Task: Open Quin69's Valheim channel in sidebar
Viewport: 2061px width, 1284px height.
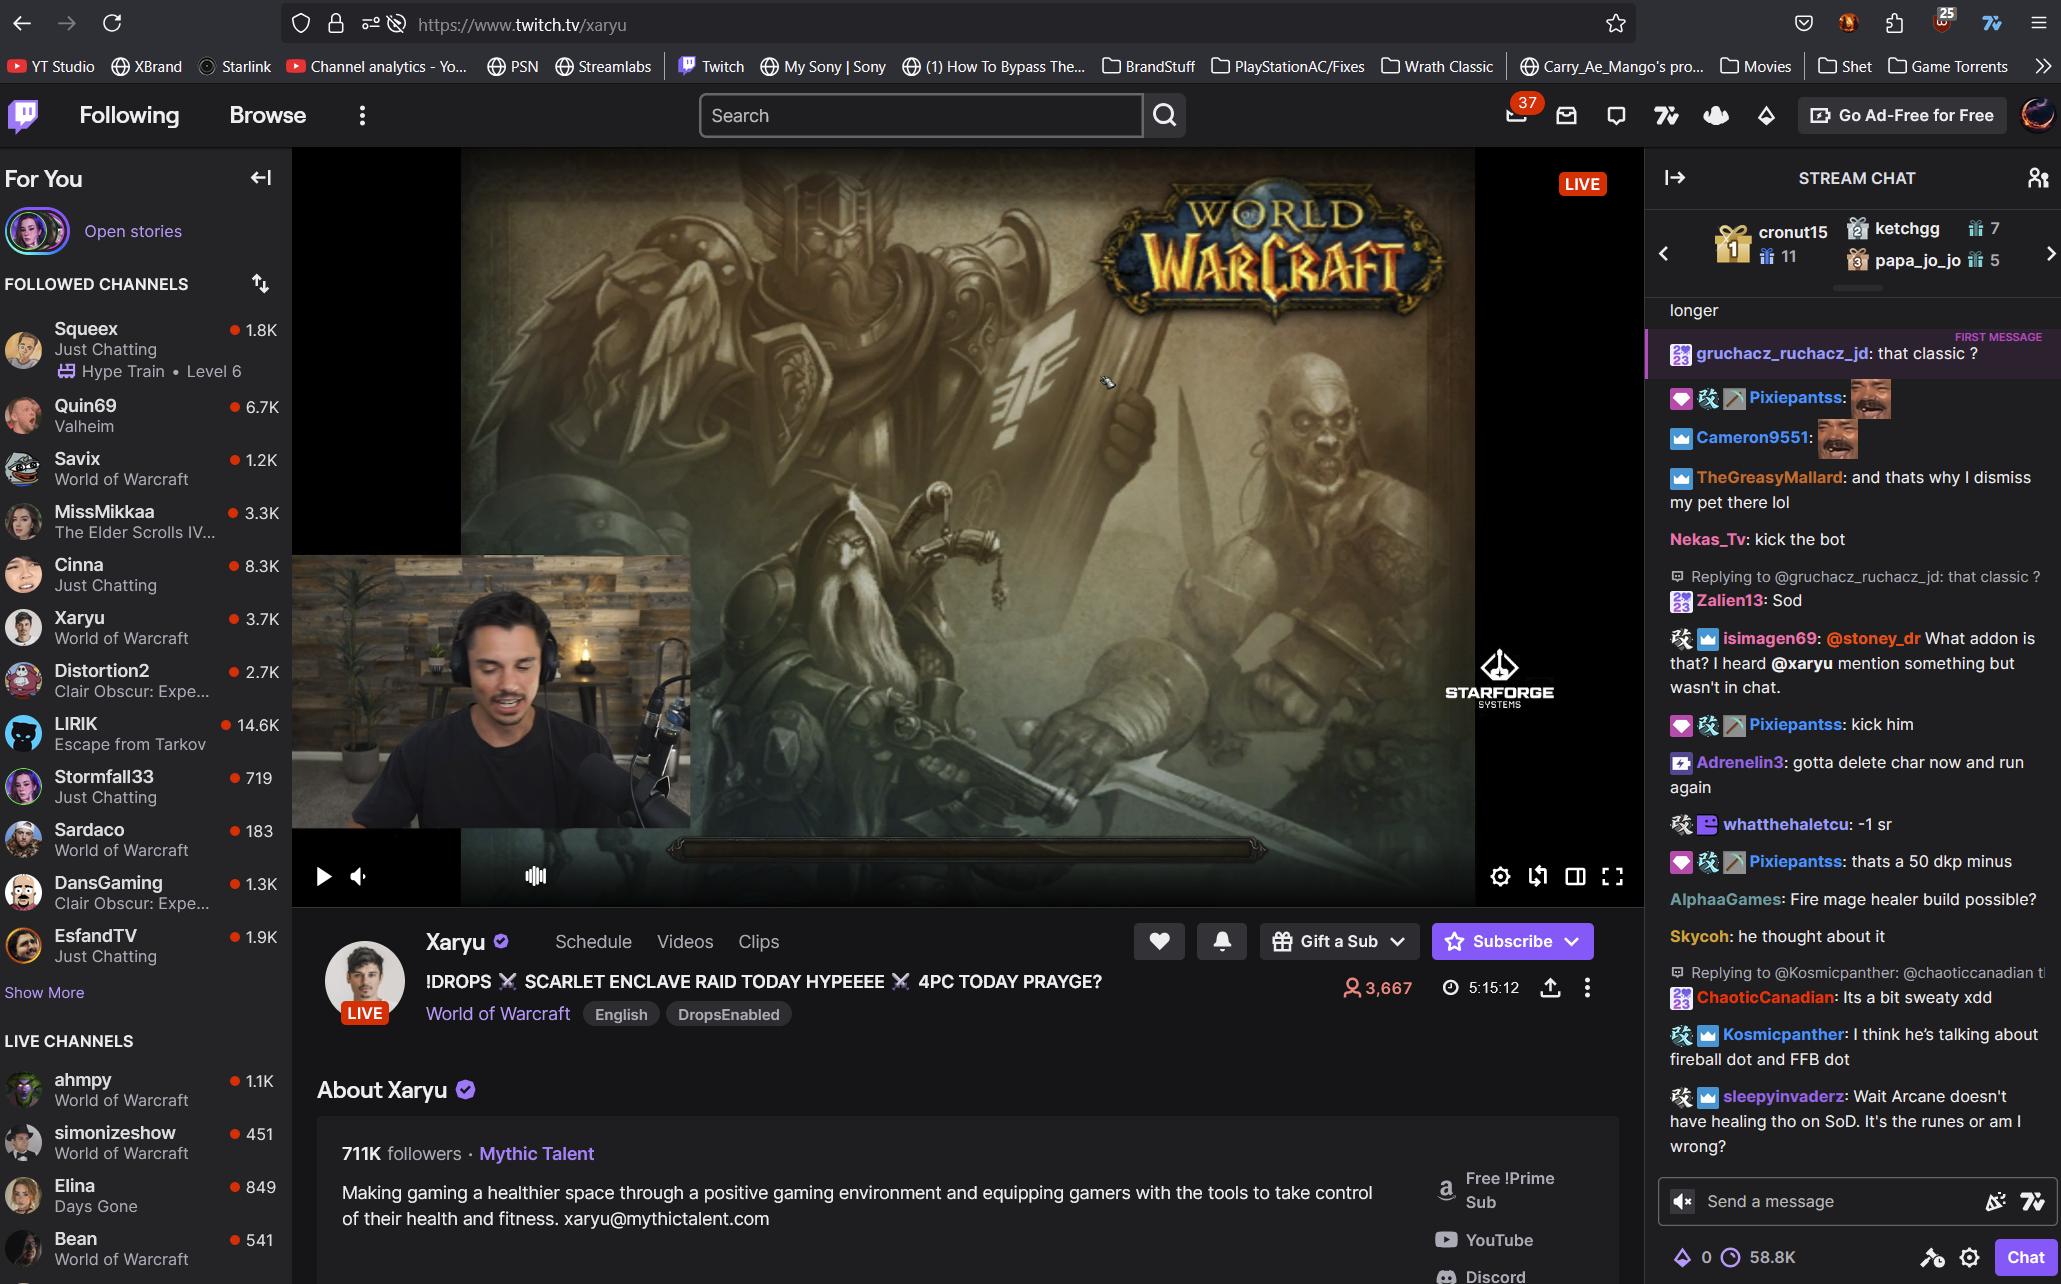Action: pos(145,415)
